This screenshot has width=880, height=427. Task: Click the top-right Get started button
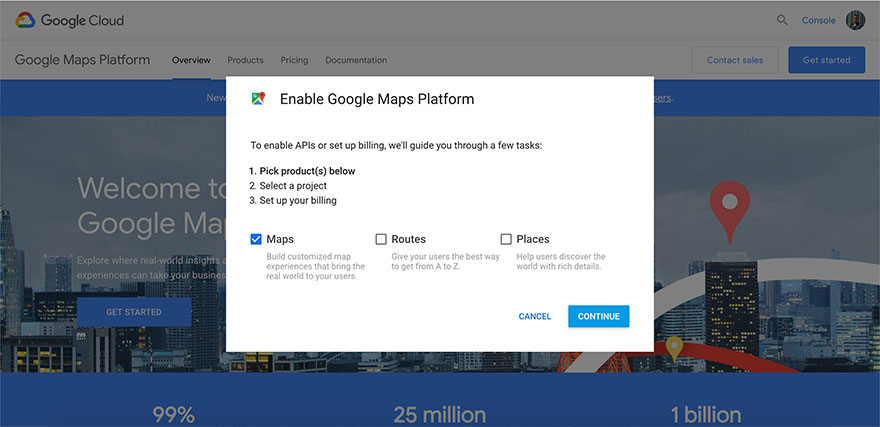tap(827, 60)
